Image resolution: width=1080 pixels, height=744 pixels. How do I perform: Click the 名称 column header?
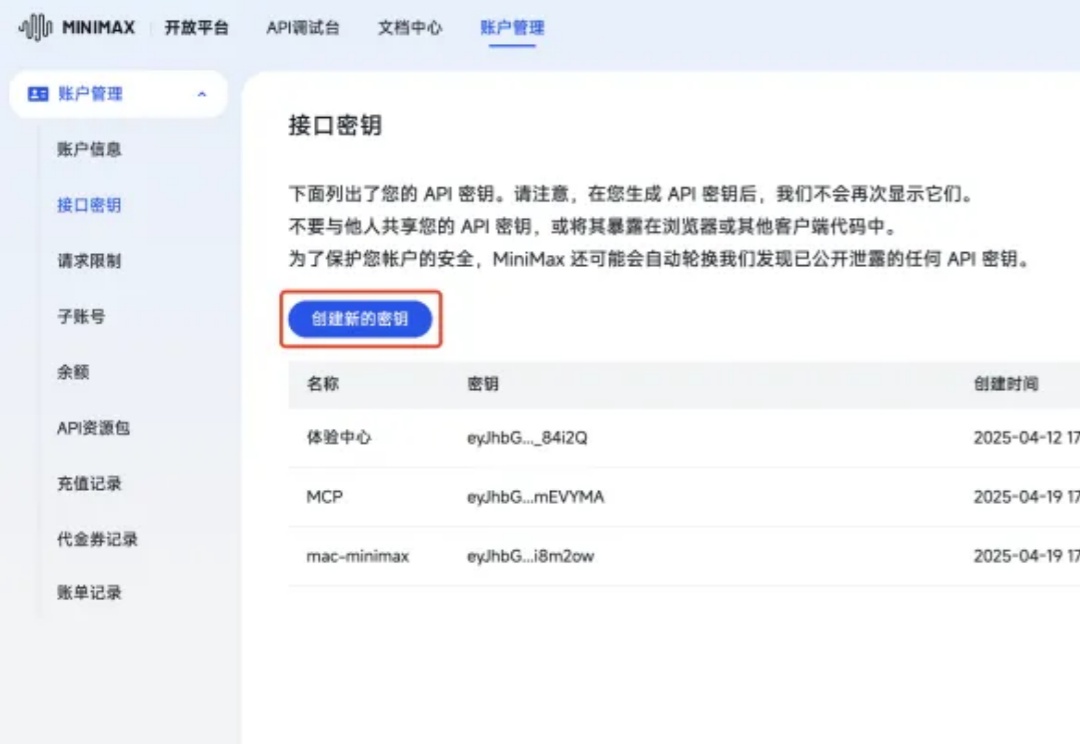(323, 384)
